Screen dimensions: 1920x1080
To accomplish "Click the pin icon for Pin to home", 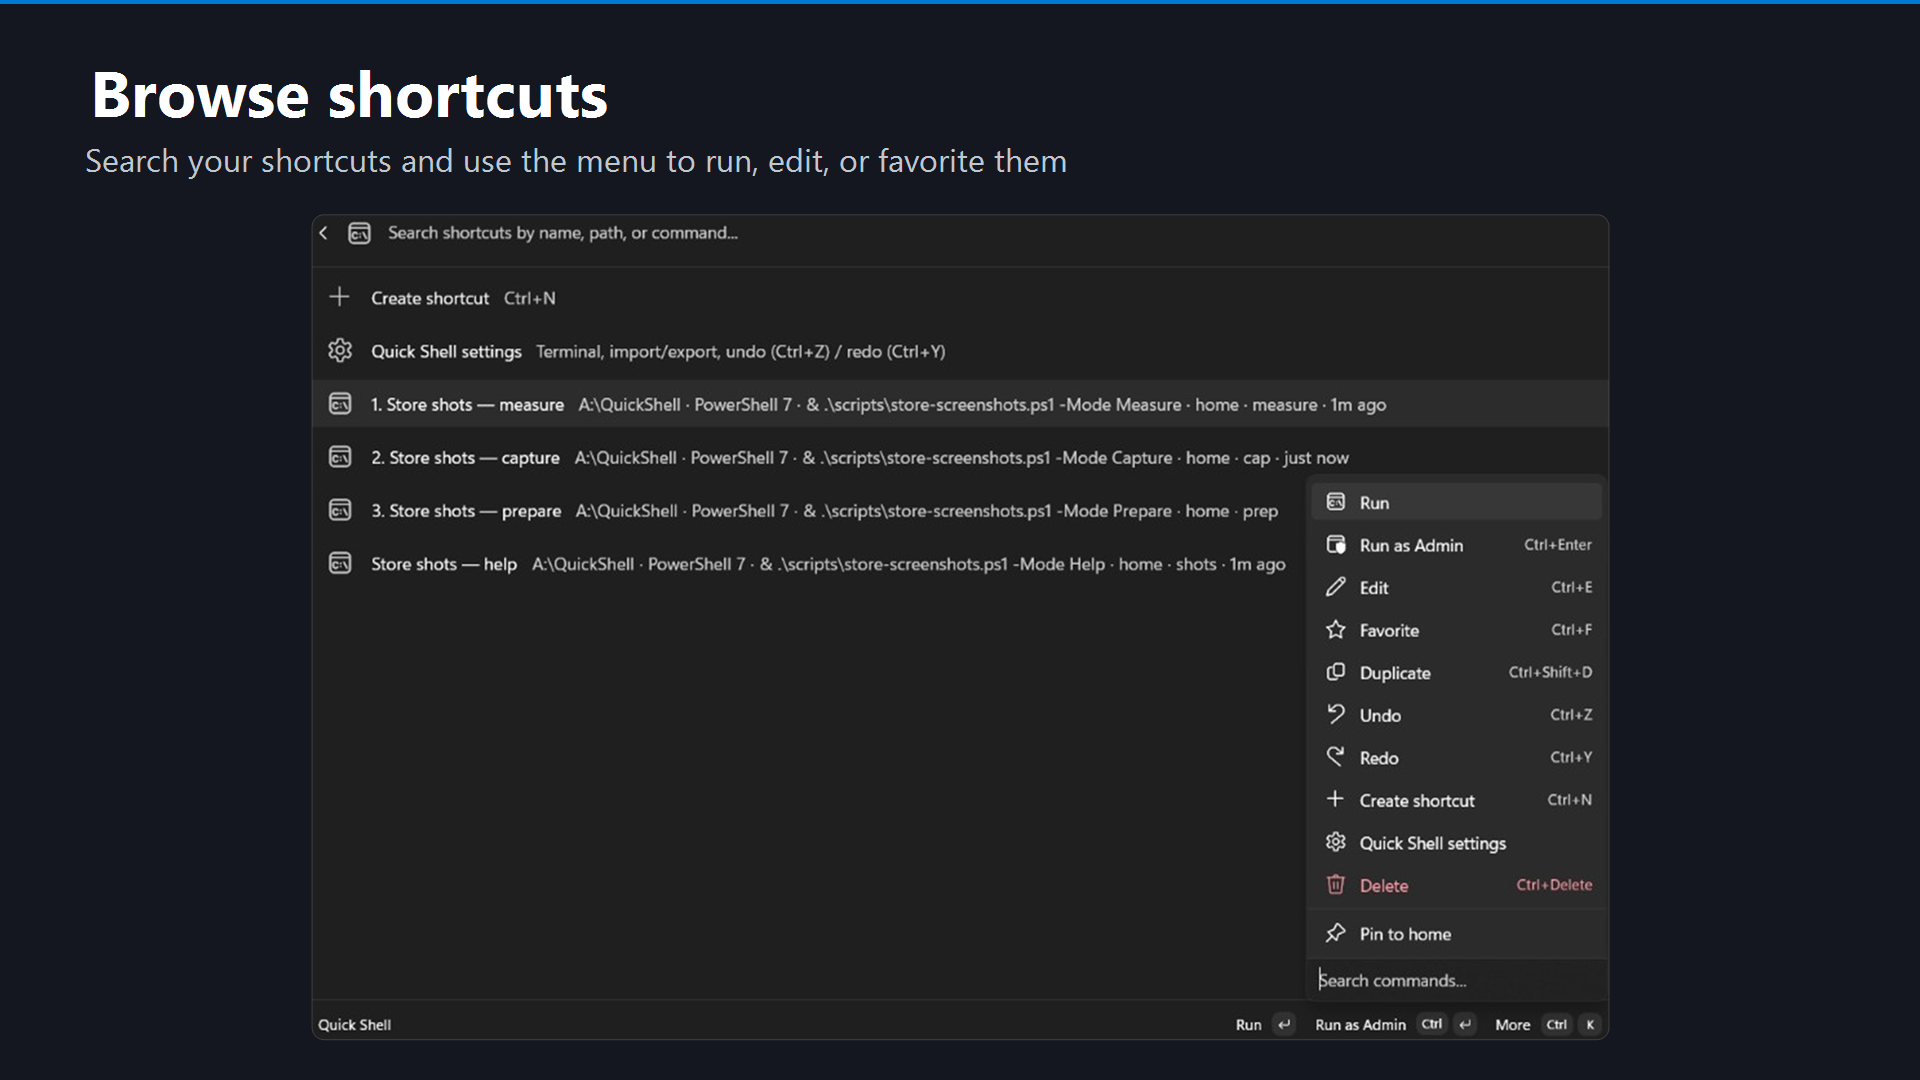I will pyautogui.click(x=1336, y=933).
